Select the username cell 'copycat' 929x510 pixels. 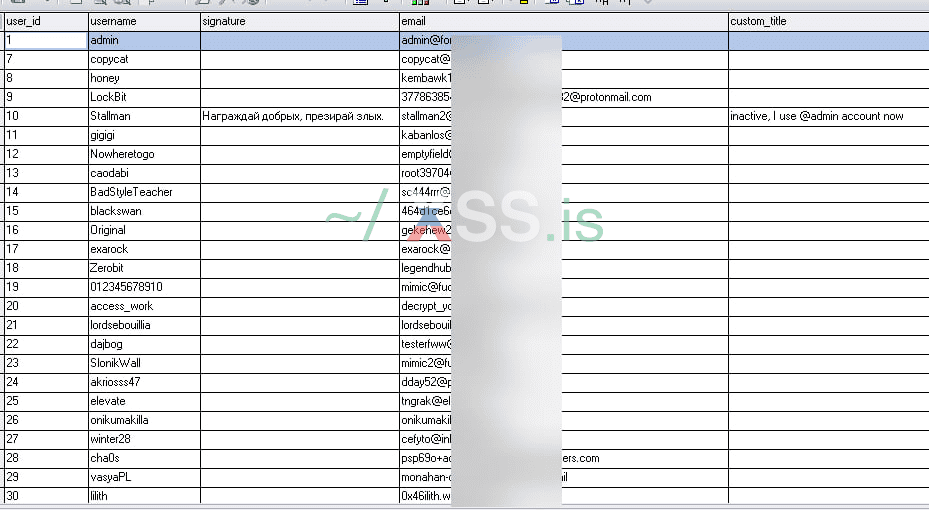click(x=144, y=59)
